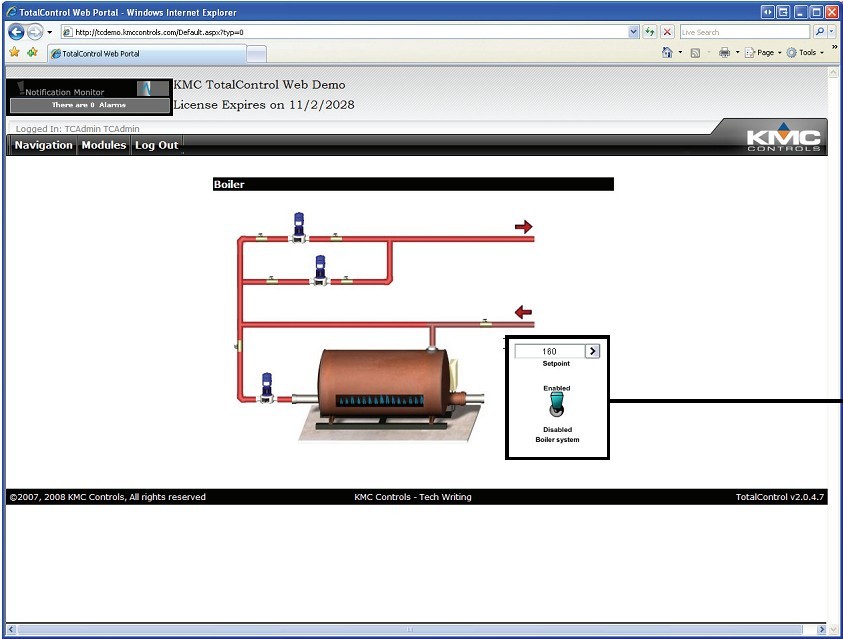Print the page with the printer icon
843x639 pixels.
(725, 52)
